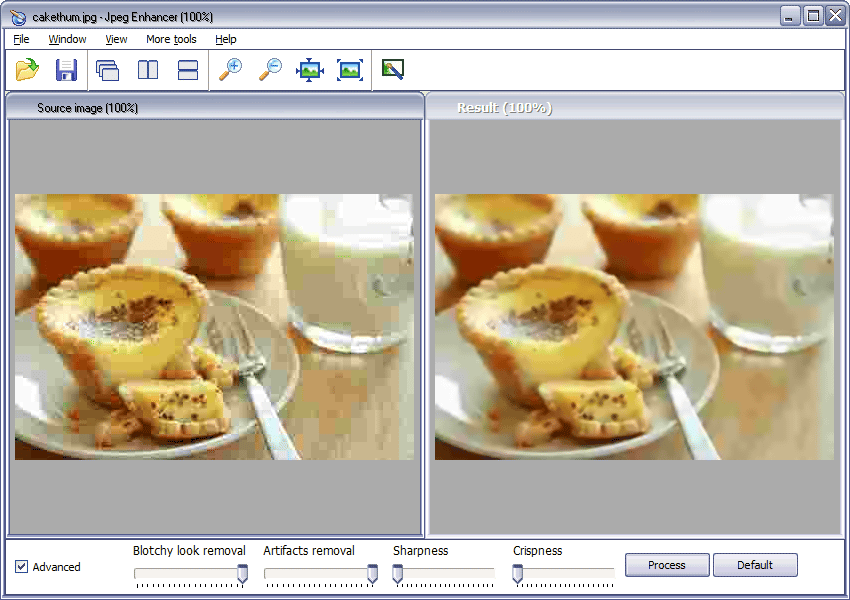The width and height of the screenshot is (850, 600).
Task: Close the Jpeg Enhancer window
Action: [835, 16]
